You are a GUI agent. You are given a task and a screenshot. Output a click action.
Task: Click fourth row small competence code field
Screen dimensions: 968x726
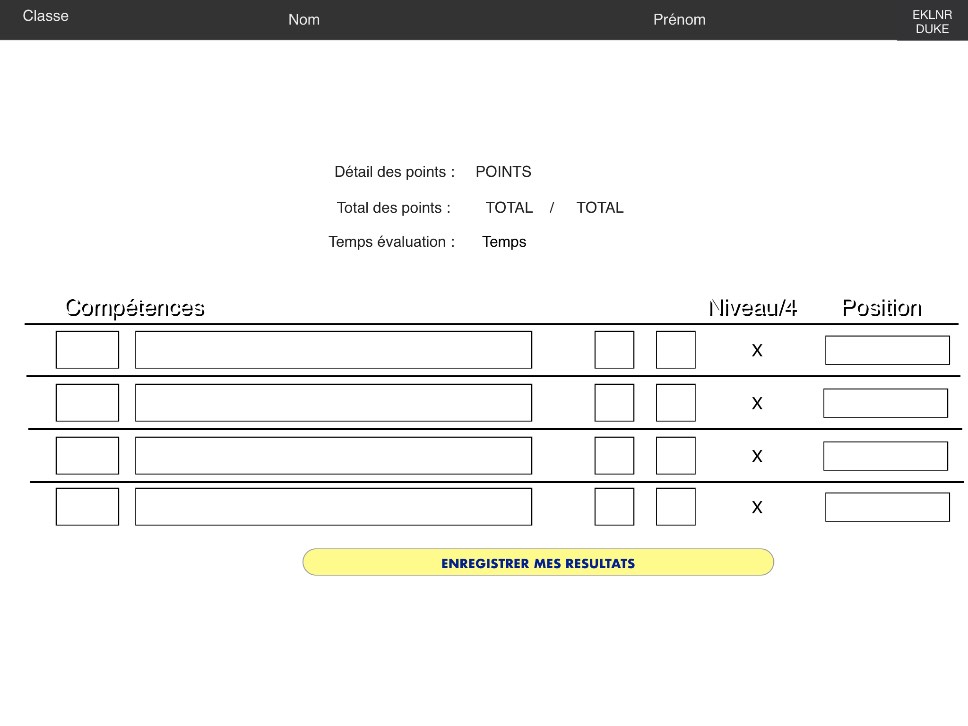87,507
